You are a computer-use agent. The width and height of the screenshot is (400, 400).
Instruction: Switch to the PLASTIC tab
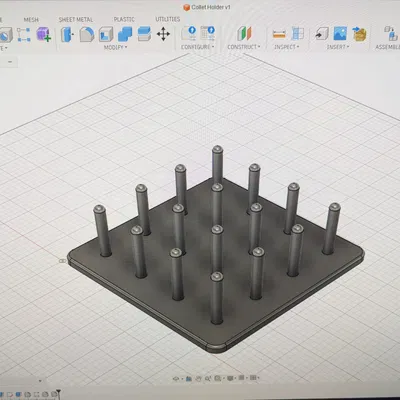coord(124,19)
